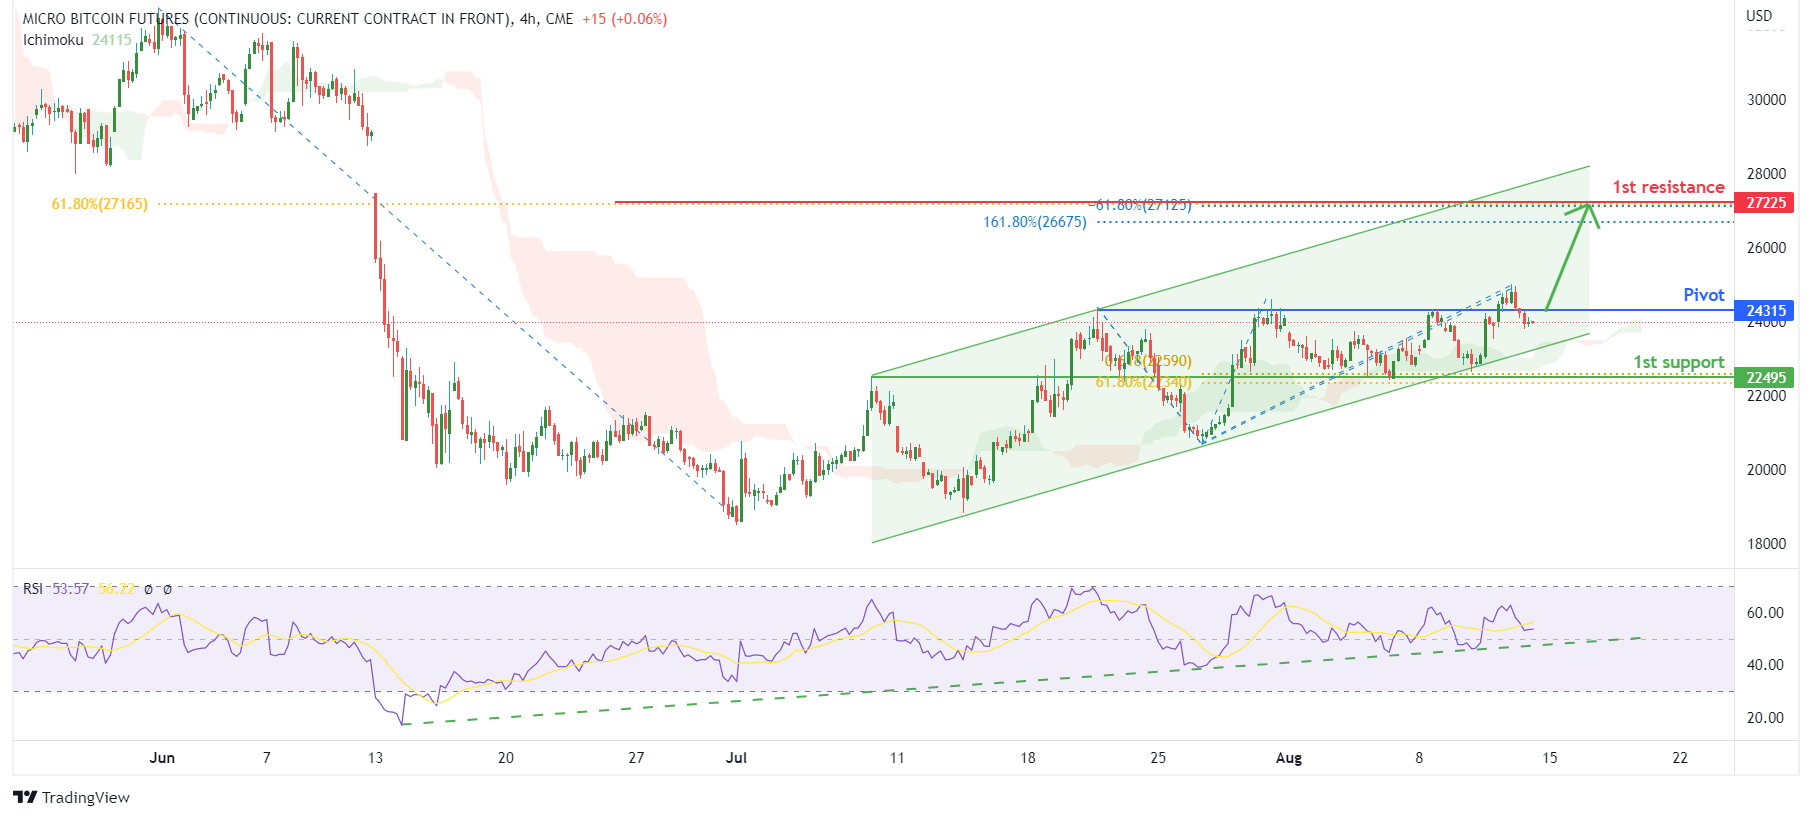Click the blue 24315 pivot price tag
This screenshot has height=819, width=1812.
pyautogui.click(x=1764, y=311)
